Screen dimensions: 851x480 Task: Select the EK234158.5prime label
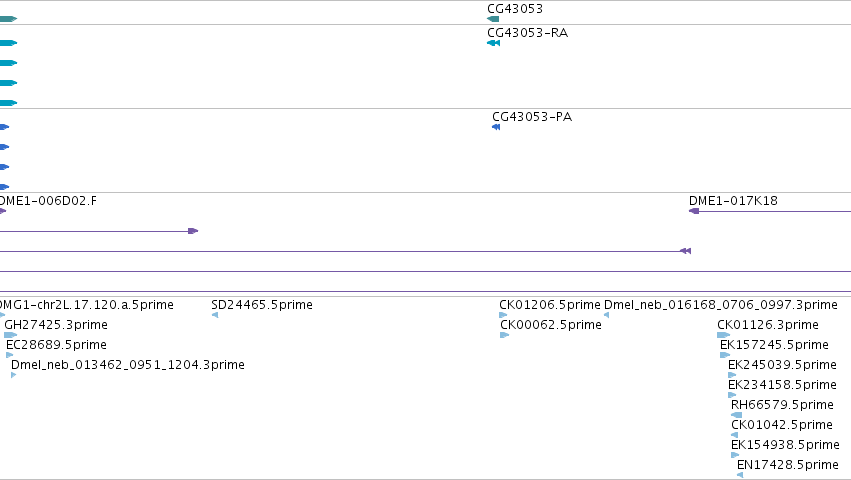tap(781, 385)
